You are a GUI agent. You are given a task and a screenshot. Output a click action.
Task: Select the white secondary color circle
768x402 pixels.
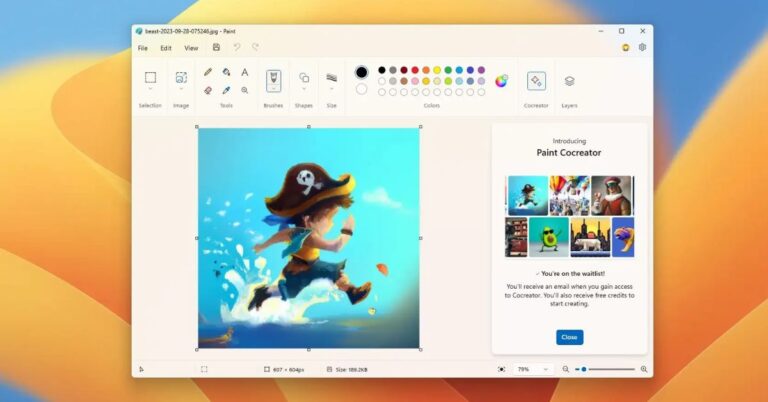(x=361, y=89)
